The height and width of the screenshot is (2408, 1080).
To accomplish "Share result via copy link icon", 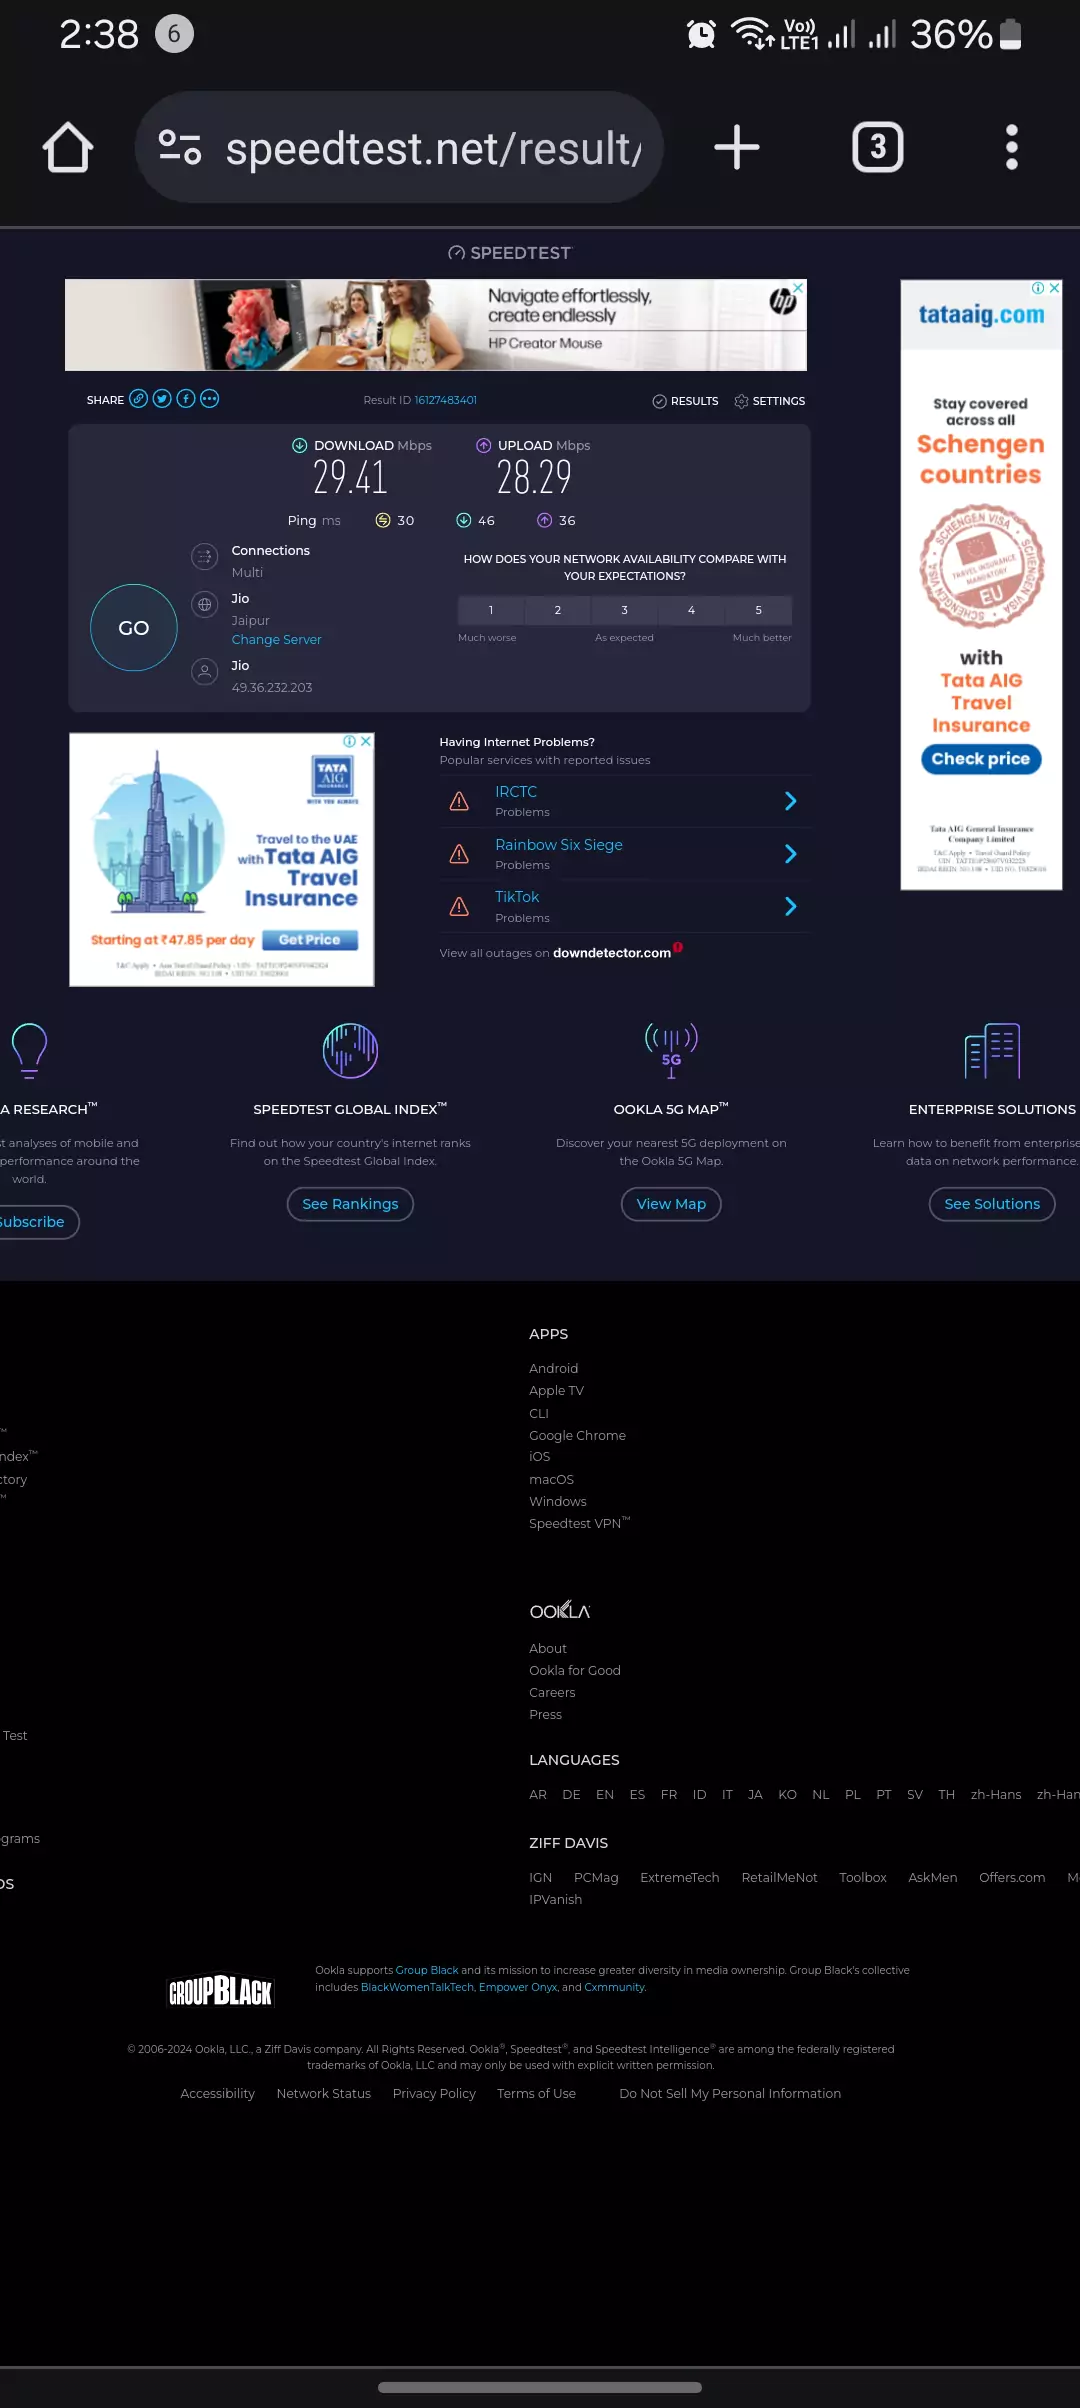I will 138,399.
